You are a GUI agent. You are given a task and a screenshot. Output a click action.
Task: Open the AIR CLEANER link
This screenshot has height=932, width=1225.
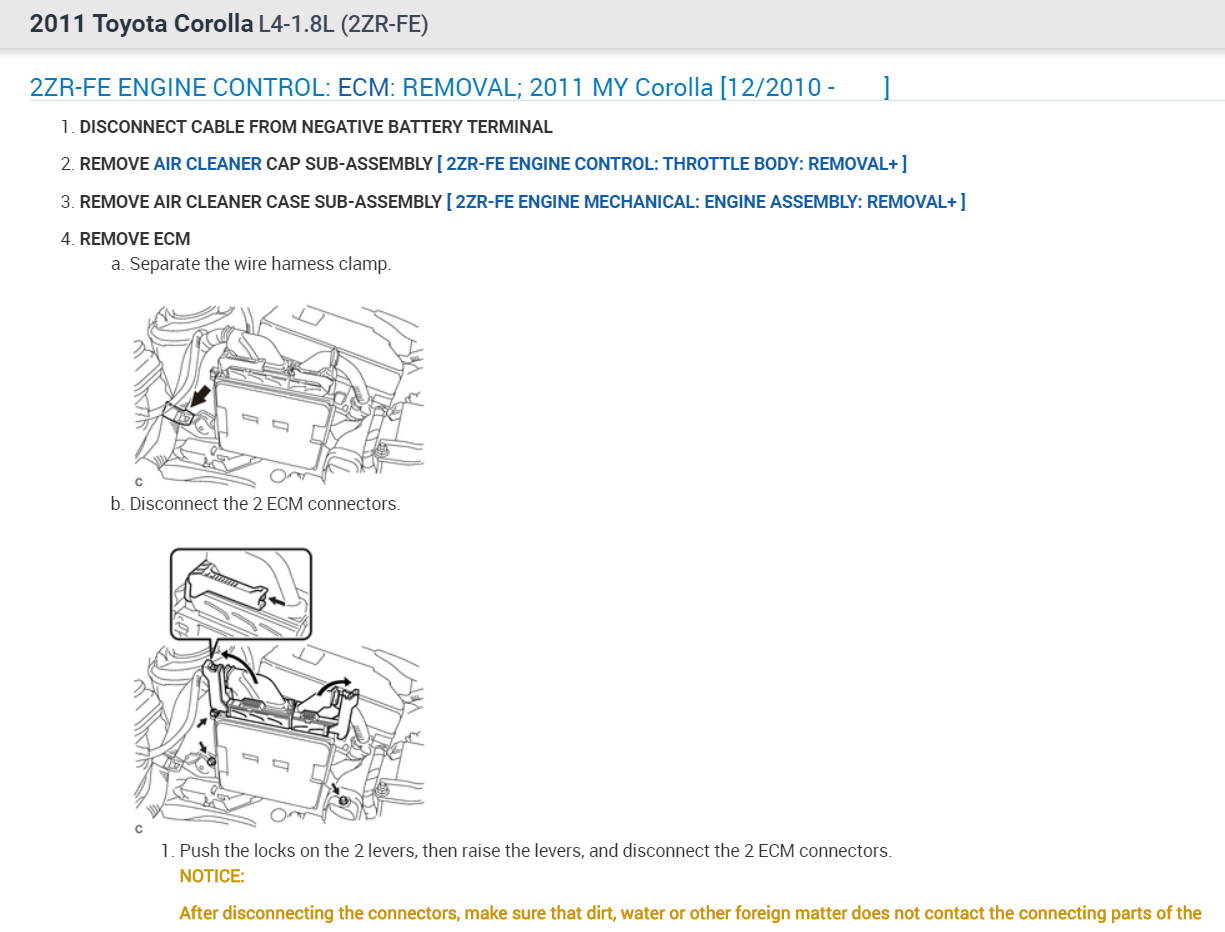coord(207,164)
